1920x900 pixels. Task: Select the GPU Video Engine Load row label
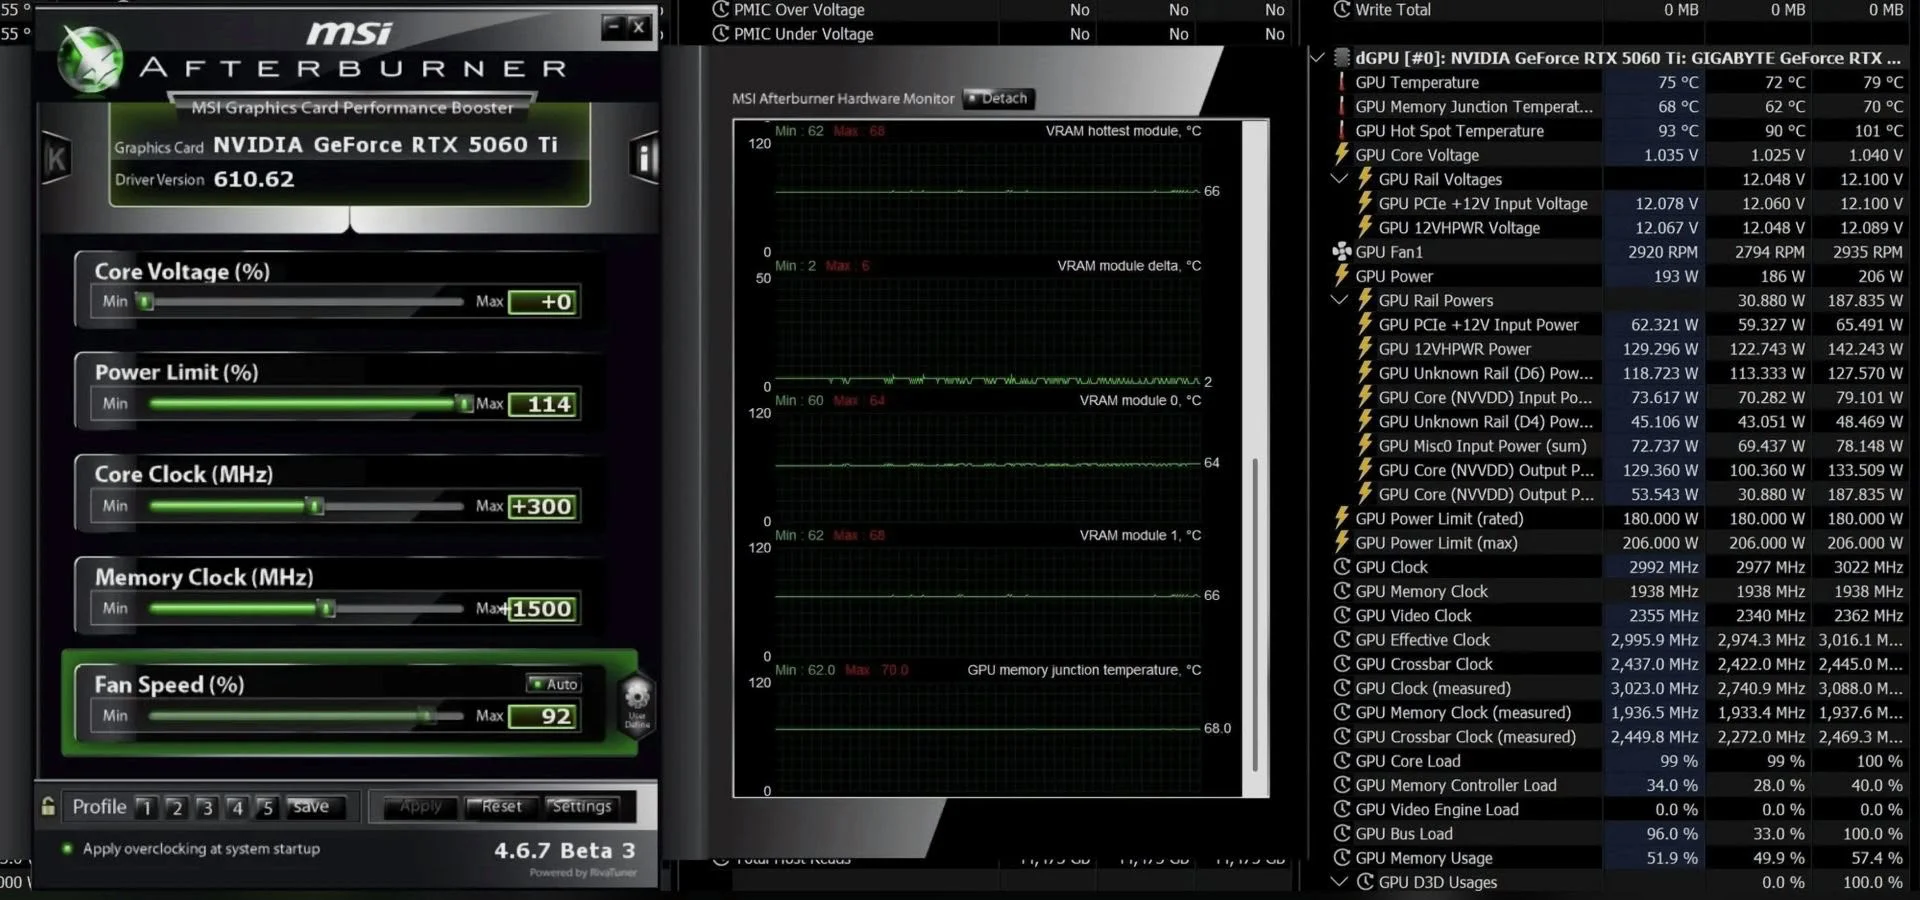coord(1436,810)
